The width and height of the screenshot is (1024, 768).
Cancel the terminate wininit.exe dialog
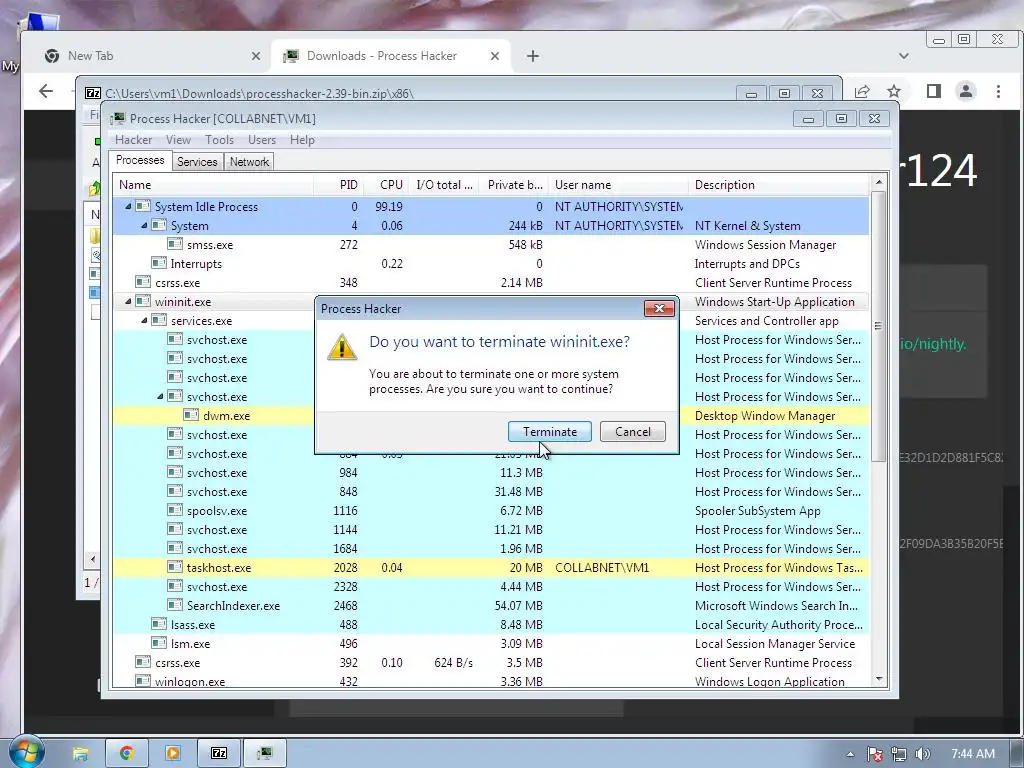coord(633,432)
